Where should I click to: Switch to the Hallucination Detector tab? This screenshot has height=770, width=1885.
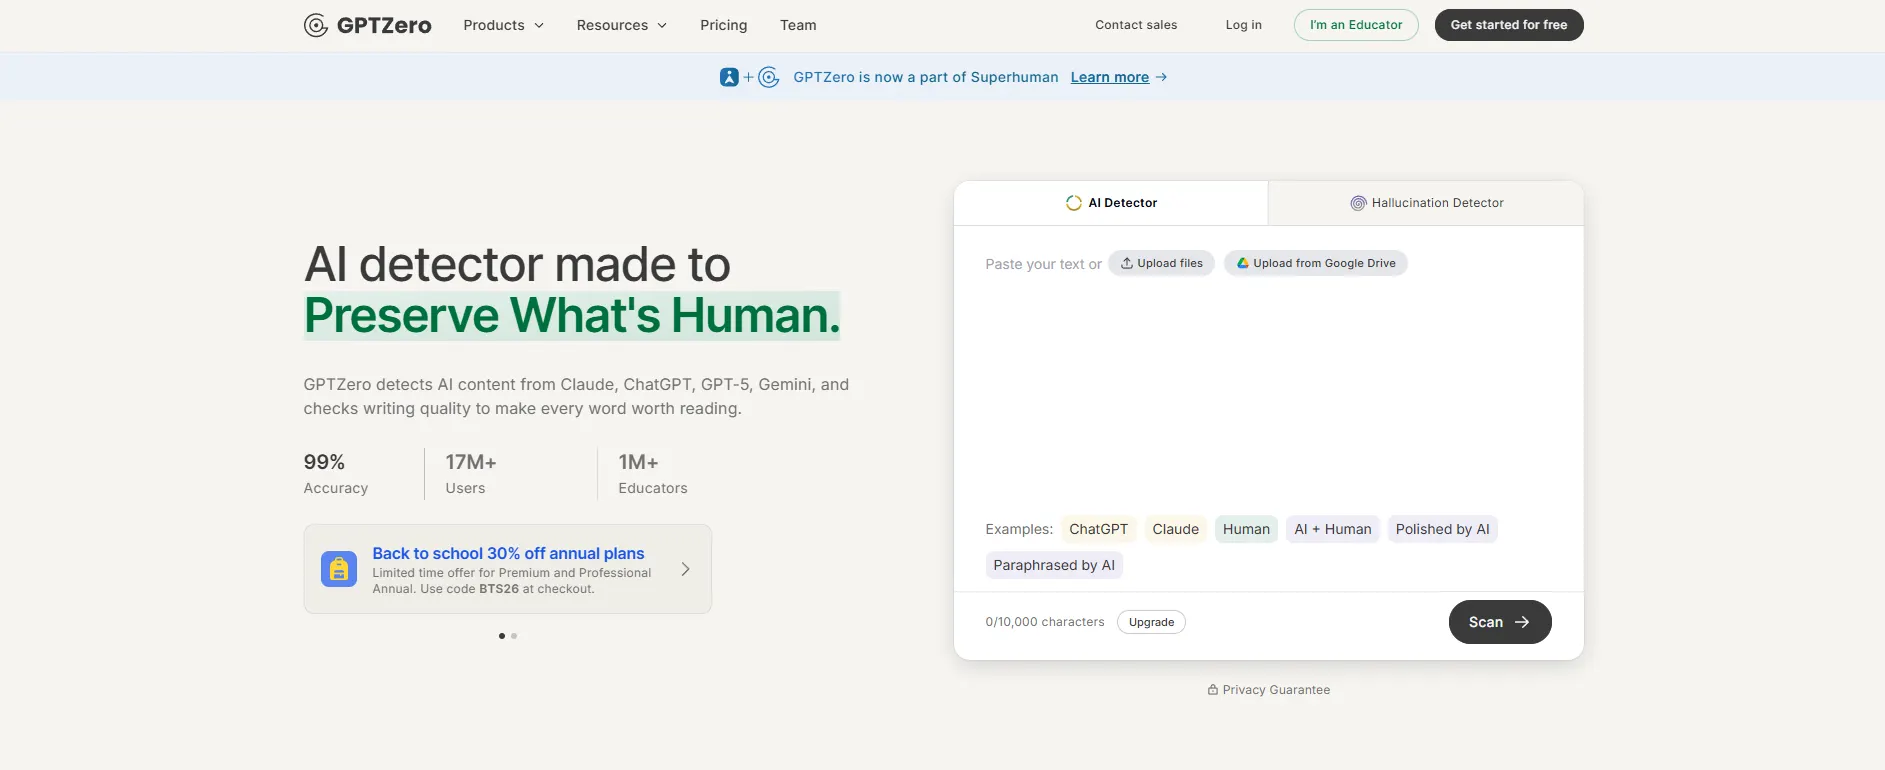click(1426, 203)
